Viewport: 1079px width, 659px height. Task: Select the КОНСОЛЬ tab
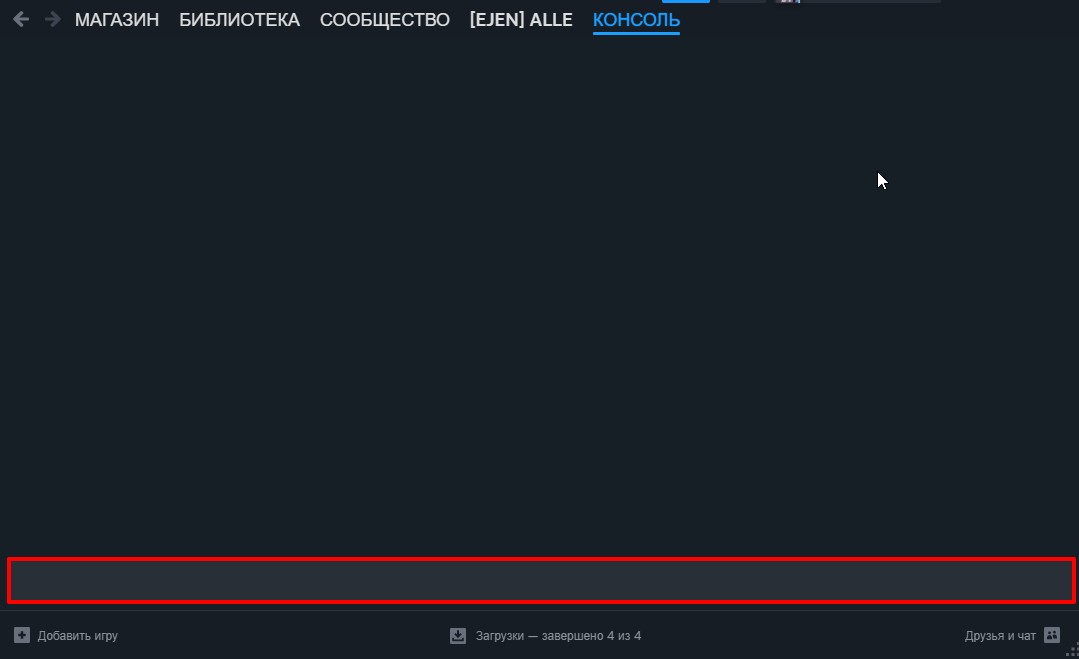click(x=637, y=21)
